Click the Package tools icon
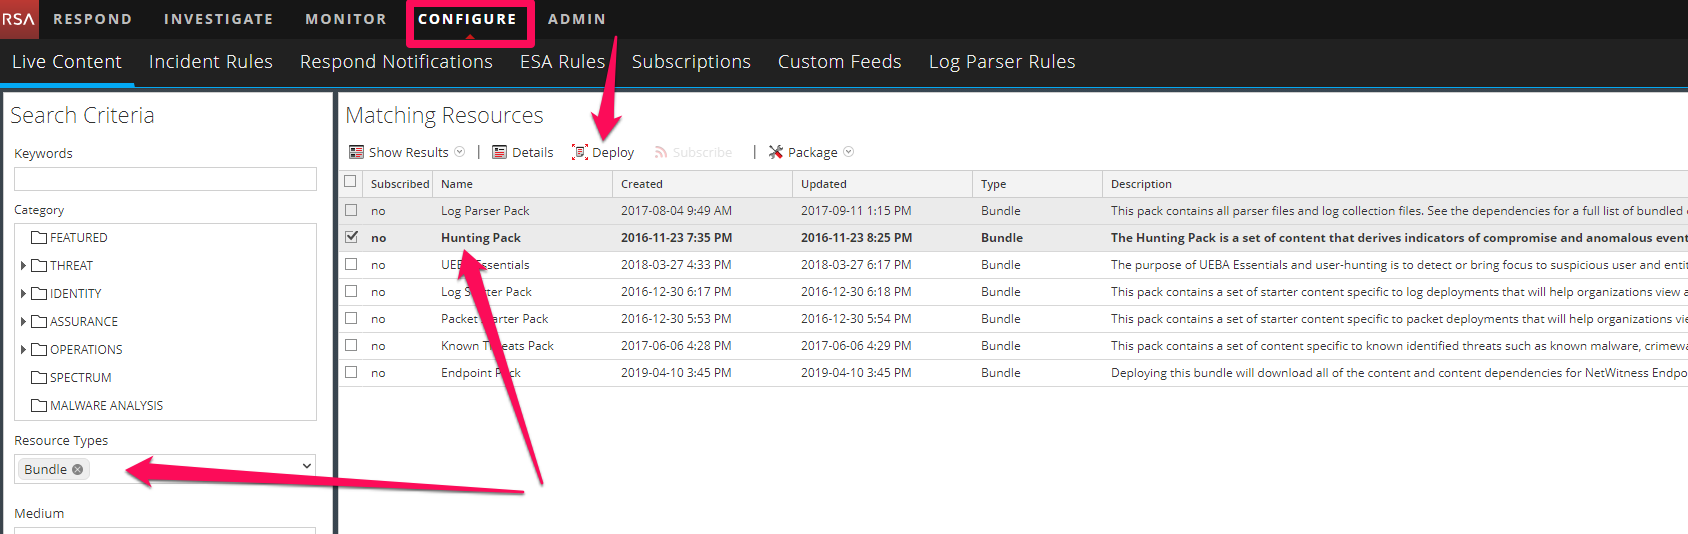 coord(775,152)
